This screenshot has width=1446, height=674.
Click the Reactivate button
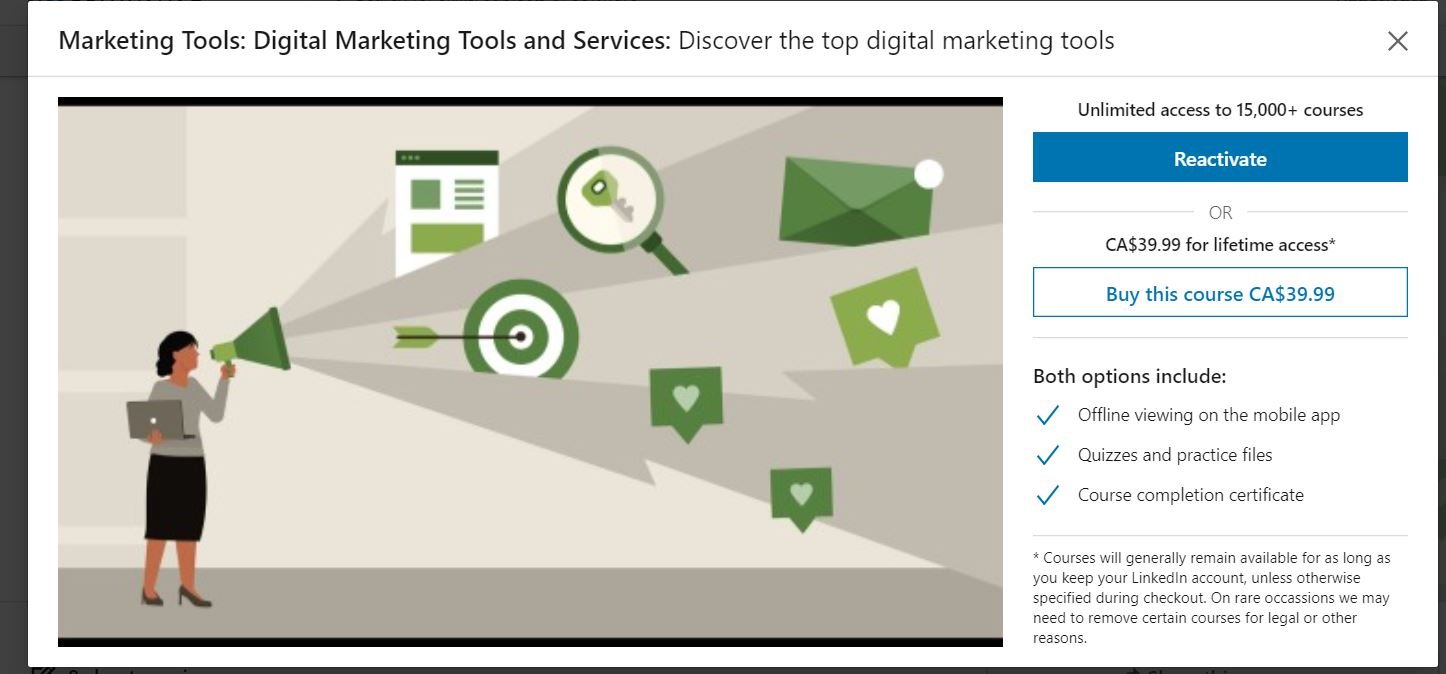pos(1219,158)
